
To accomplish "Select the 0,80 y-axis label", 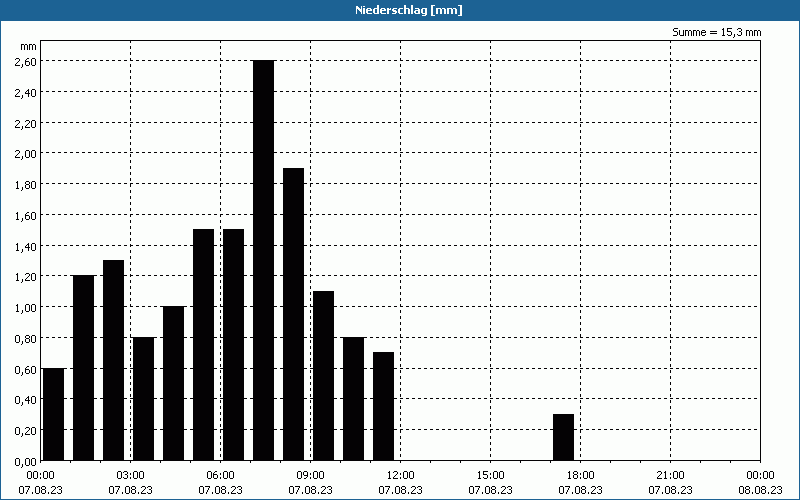I will click(x=26, y=338).
